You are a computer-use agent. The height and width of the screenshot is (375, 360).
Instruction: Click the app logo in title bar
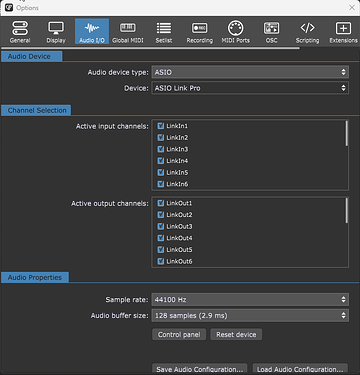(x=9, y=7)
